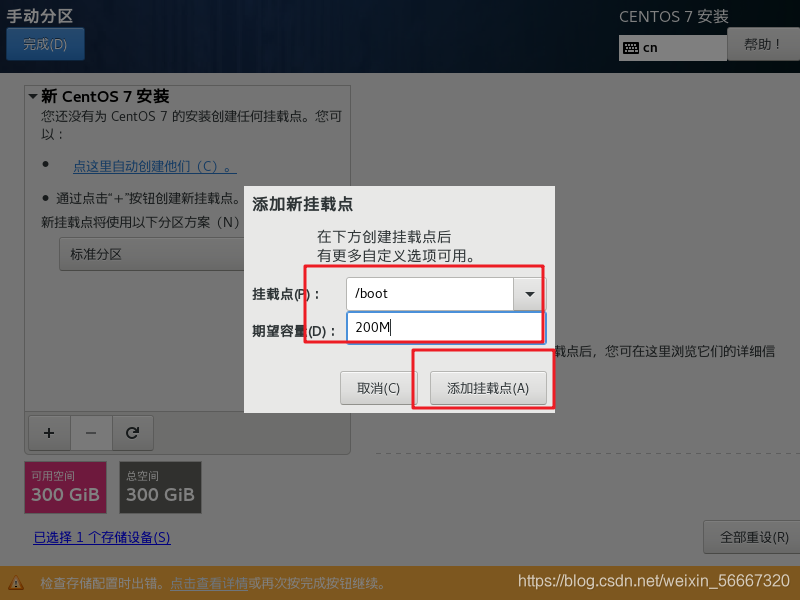Click the 可用空间 300 GiB box
This screenshot has height=600, width=800.
point(65,487)
